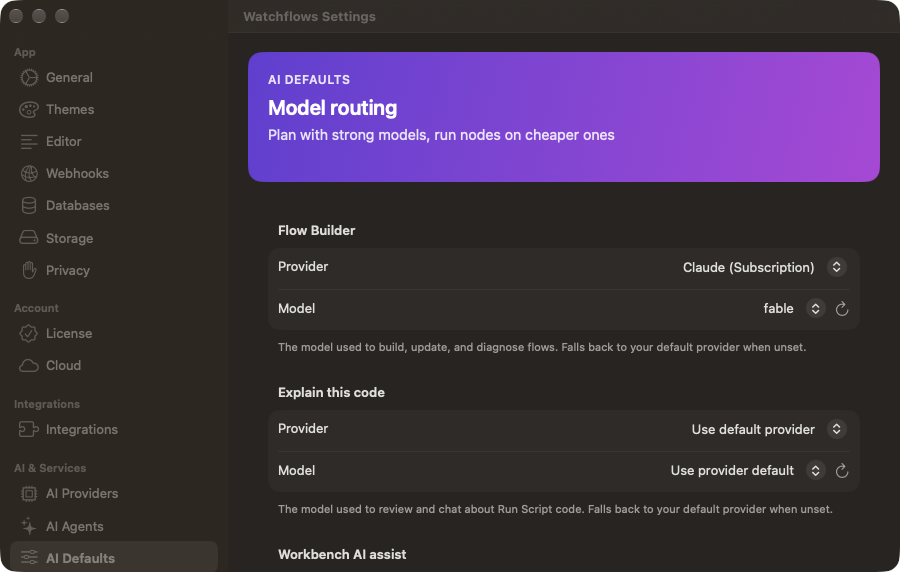Screen dimensions: 900x572
Task: Click 'Plan with strong models' banner subtitle
Action: point(441,135)
